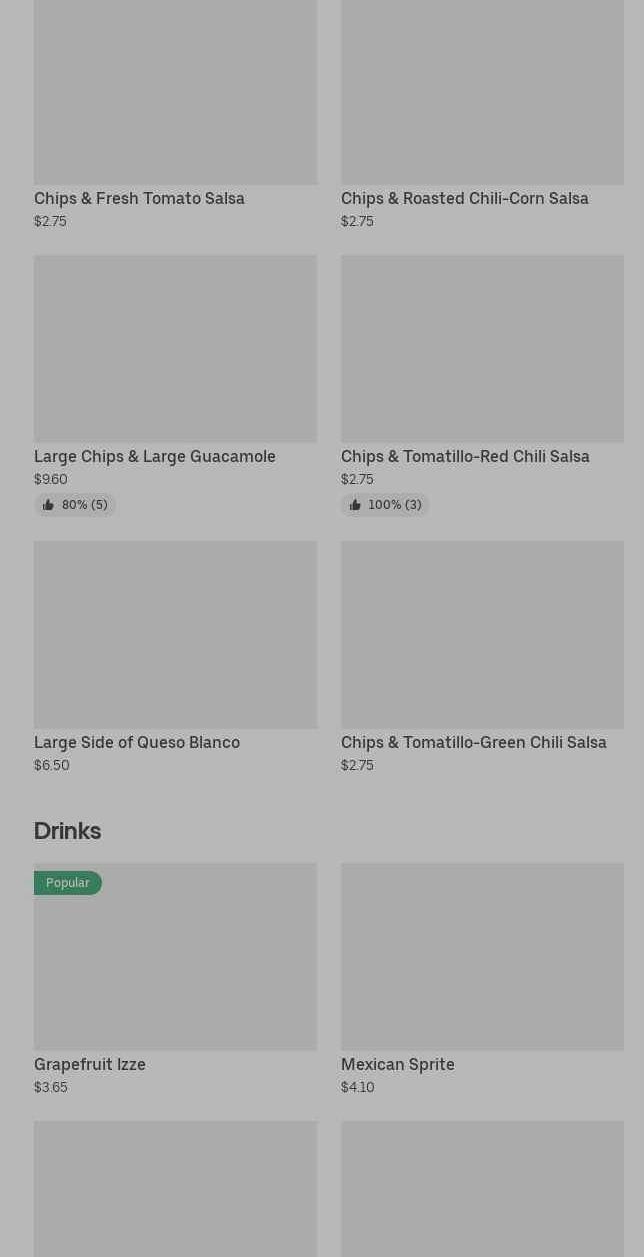
Task: Click the Mexican Sprite product image
Action: (x=482, y=956)
